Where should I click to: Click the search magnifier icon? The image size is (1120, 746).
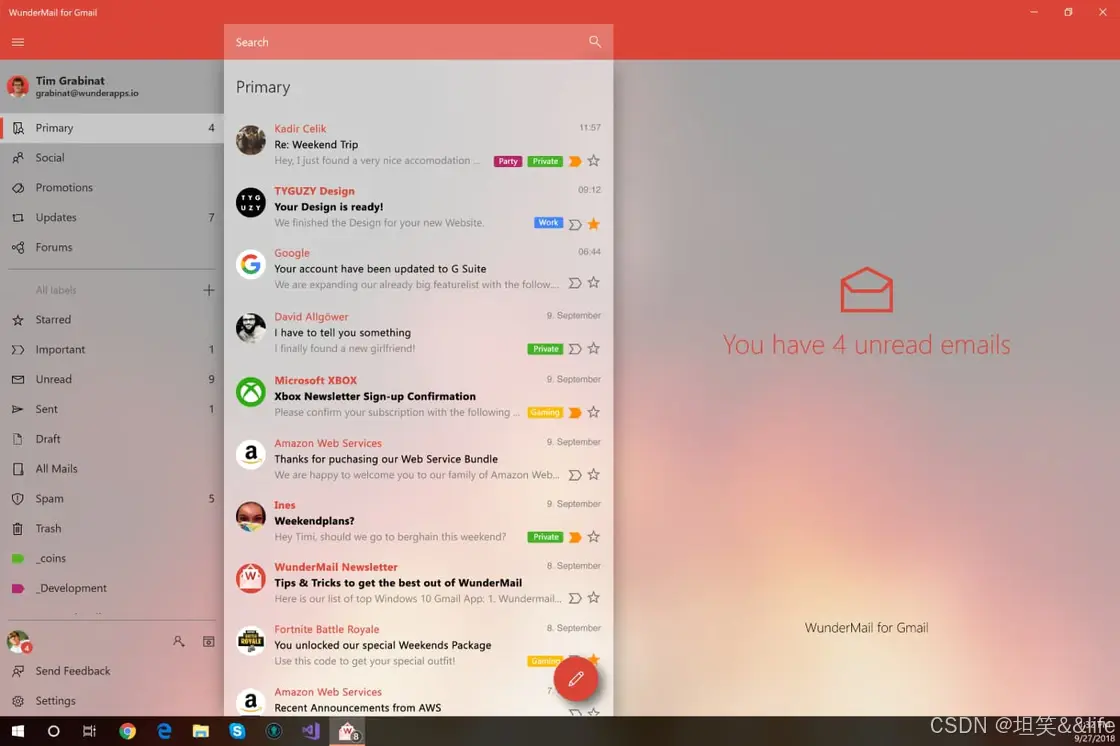pos(594,41)
